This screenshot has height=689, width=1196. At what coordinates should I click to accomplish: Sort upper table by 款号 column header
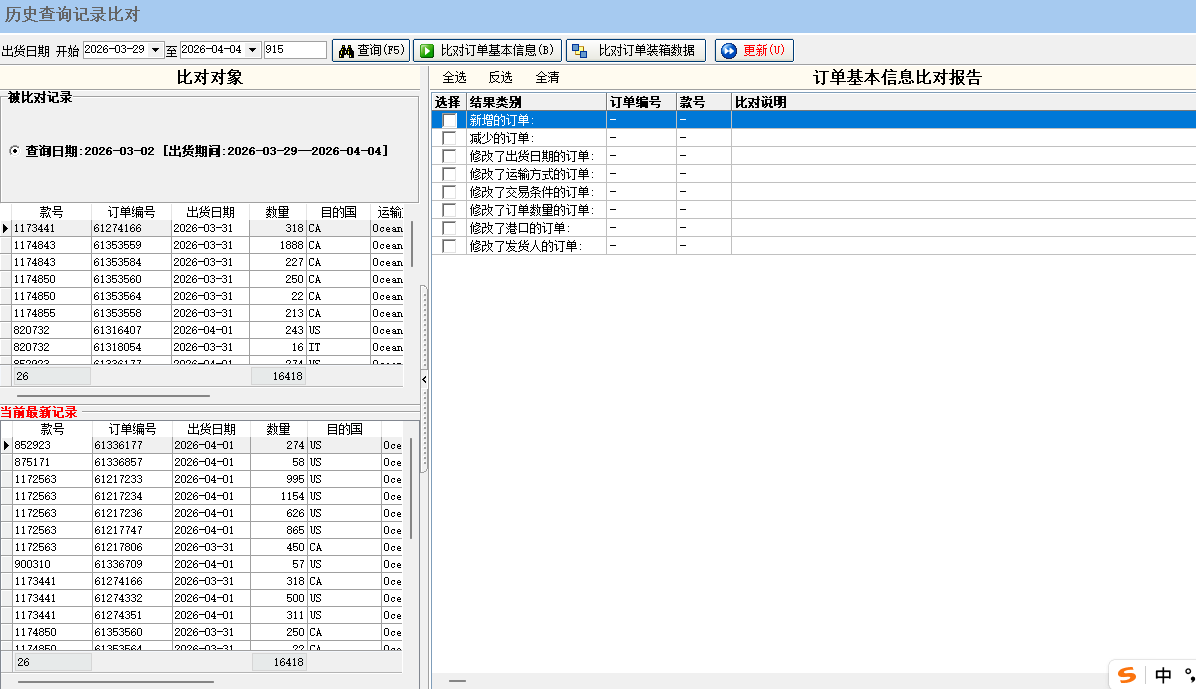pyautogui.click(x=51, y=212)
